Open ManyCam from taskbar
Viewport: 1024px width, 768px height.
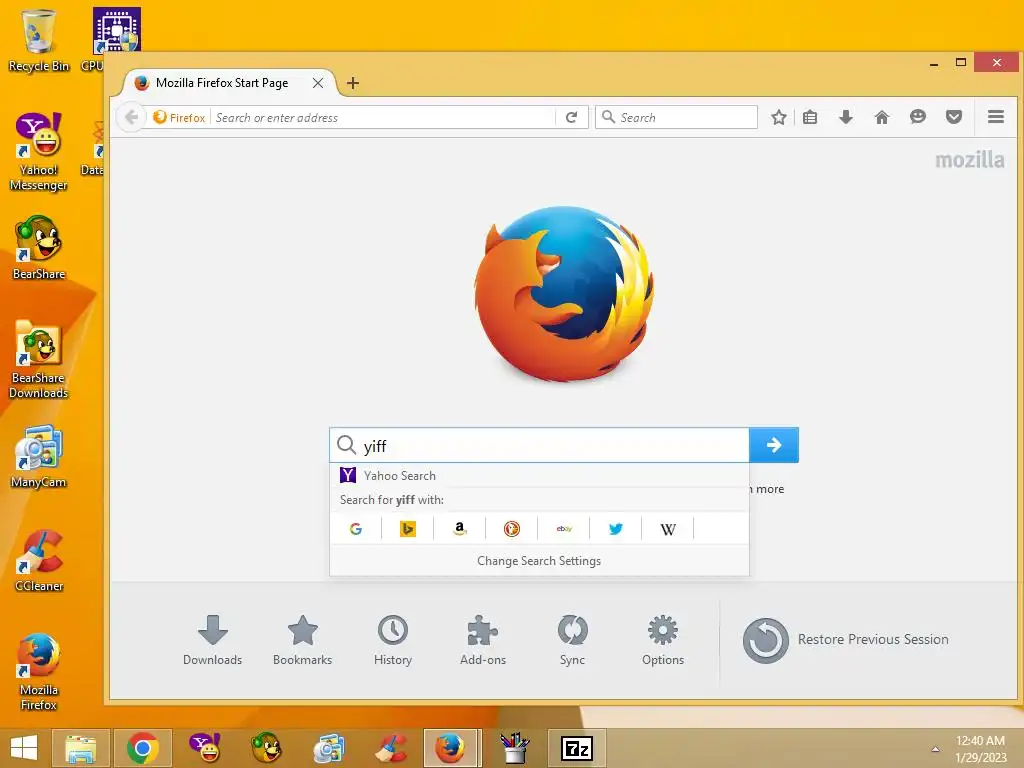(328, 748)
